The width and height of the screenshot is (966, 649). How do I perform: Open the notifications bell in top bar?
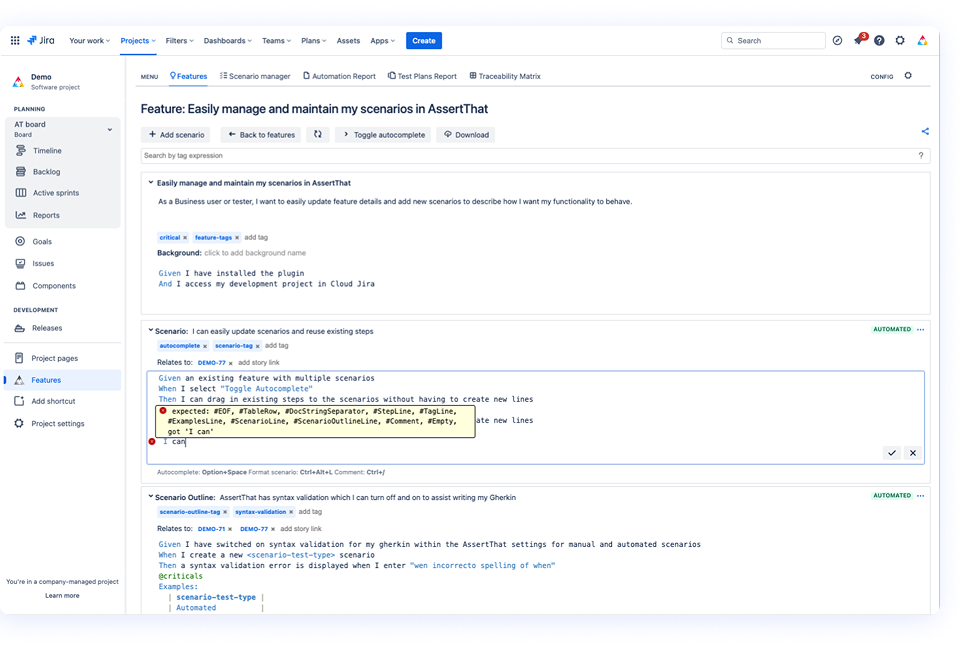858,40
